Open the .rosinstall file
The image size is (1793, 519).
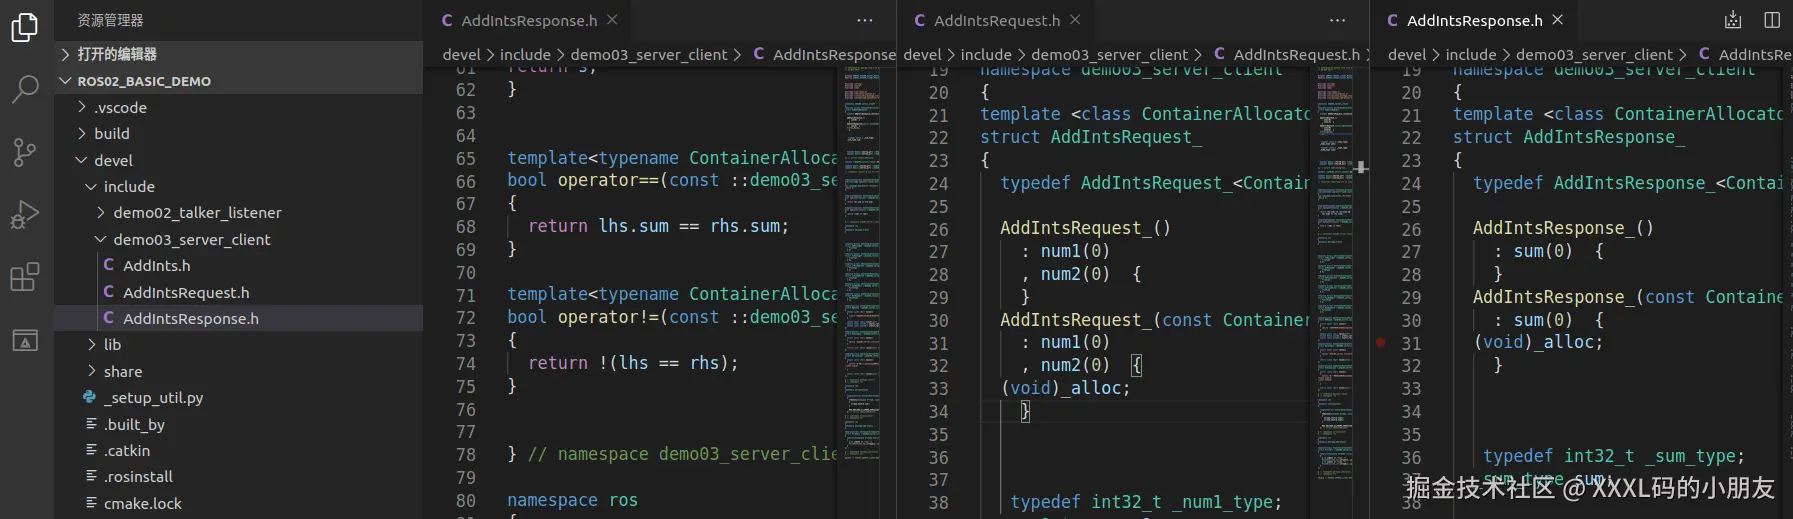coord(239,476)
